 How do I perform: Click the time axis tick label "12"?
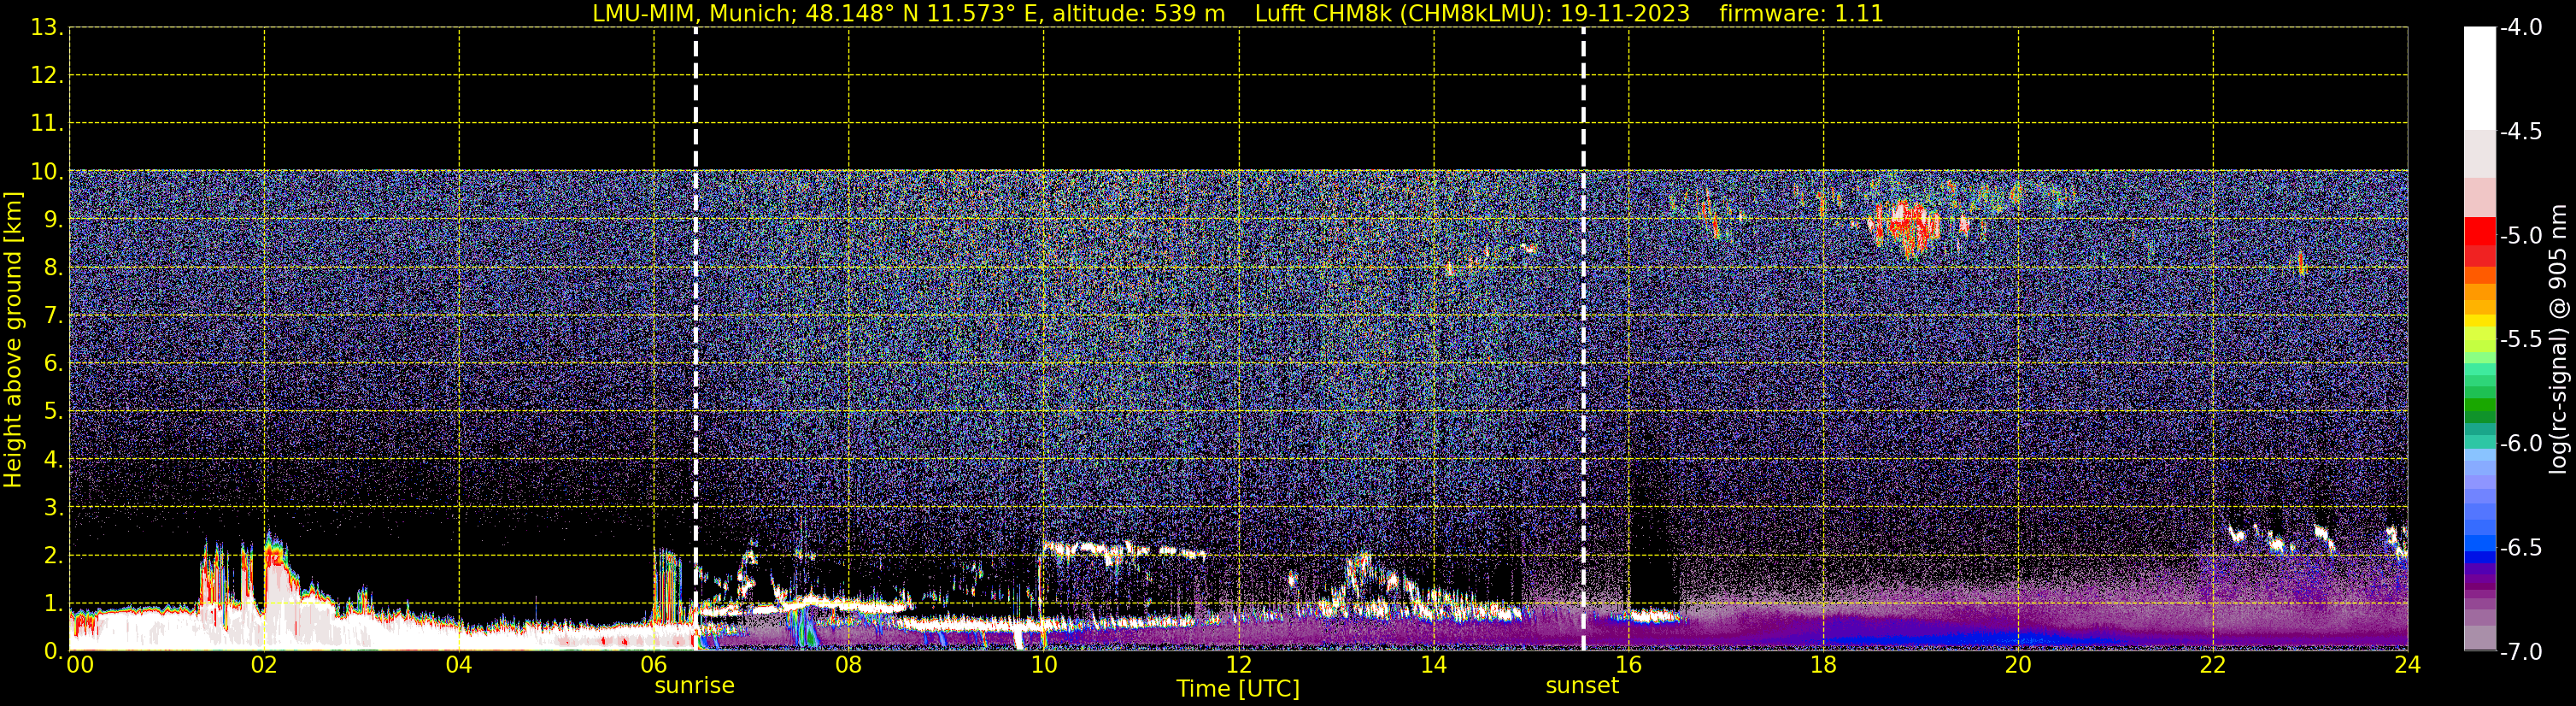pos(1239,665)
